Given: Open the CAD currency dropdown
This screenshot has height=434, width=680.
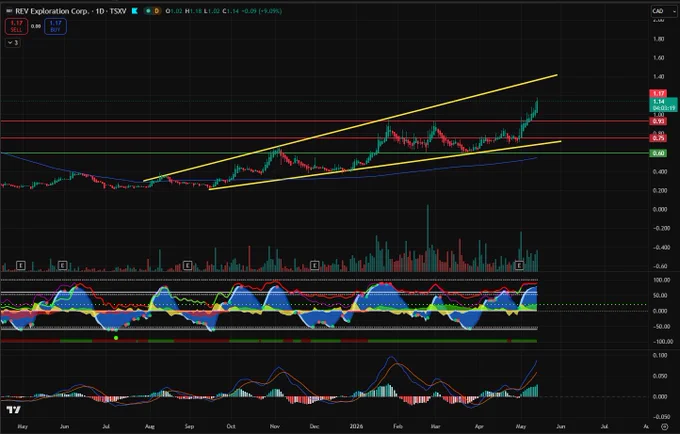Looking at the screenshot, I should click(x=663, y=11).
